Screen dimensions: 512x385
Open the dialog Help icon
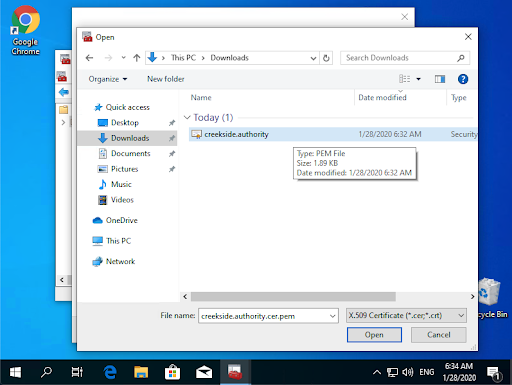[x=463, y=79]
